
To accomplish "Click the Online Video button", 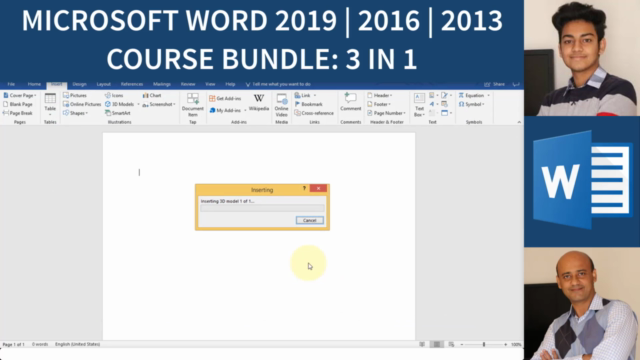I will 281,104.
